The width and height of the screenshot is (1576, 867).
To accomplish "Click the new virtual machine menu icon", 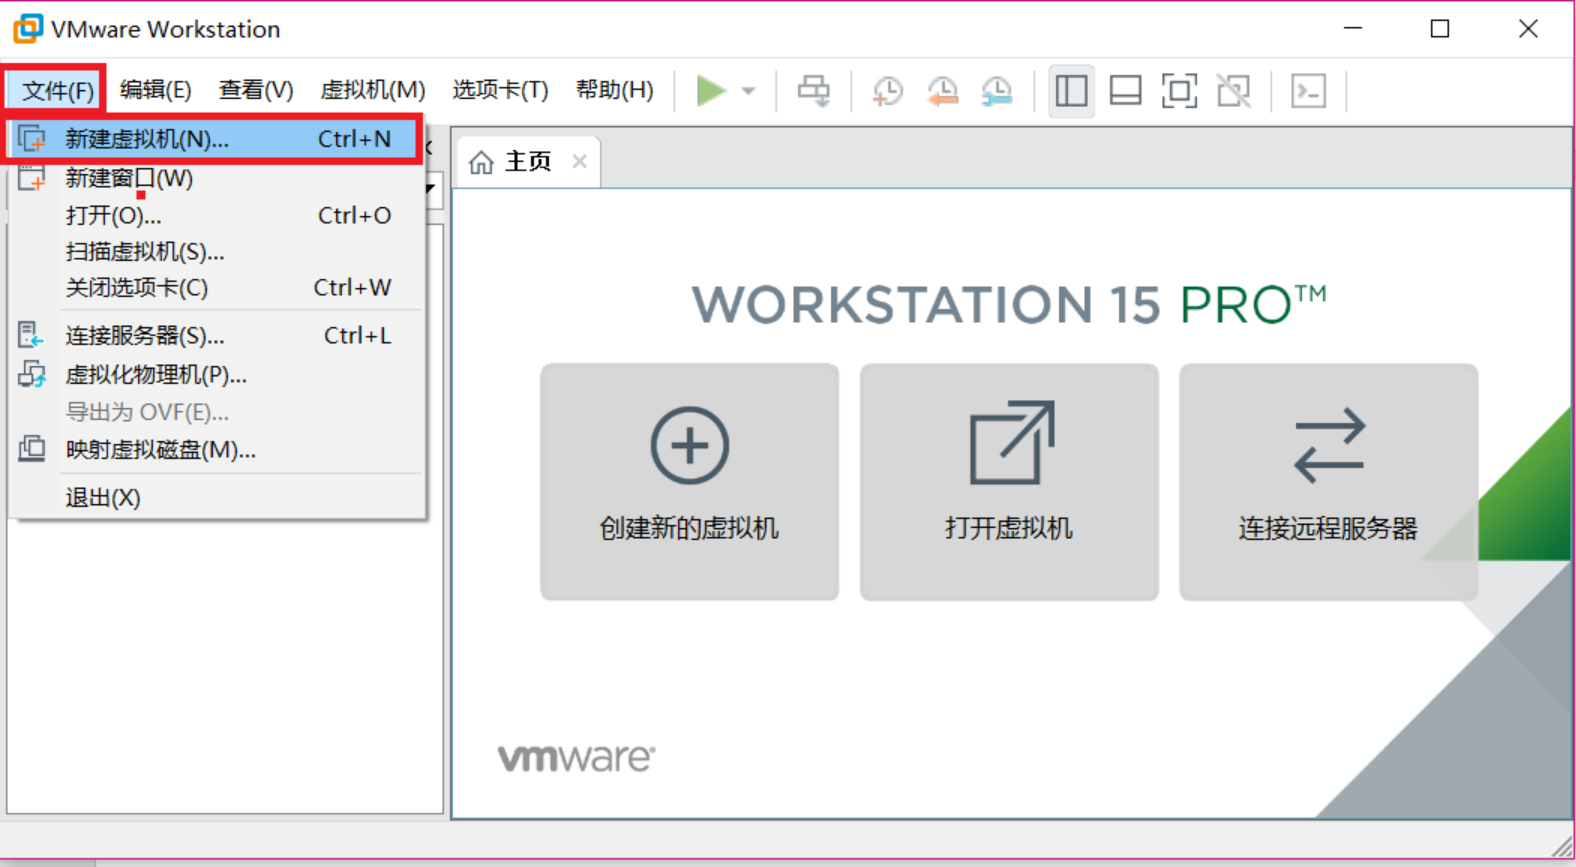I will (x=32, y=139).
